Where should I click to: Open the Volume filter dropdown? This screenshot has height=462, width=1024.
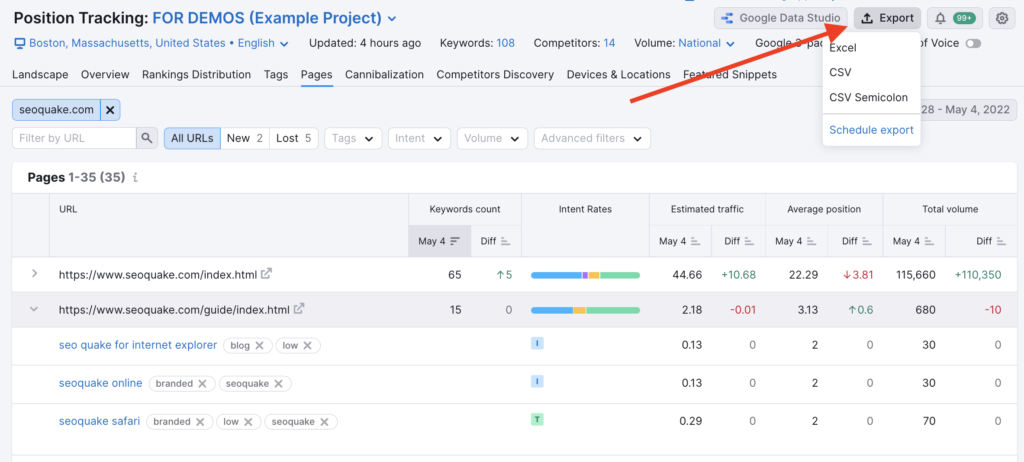point(492,138)
